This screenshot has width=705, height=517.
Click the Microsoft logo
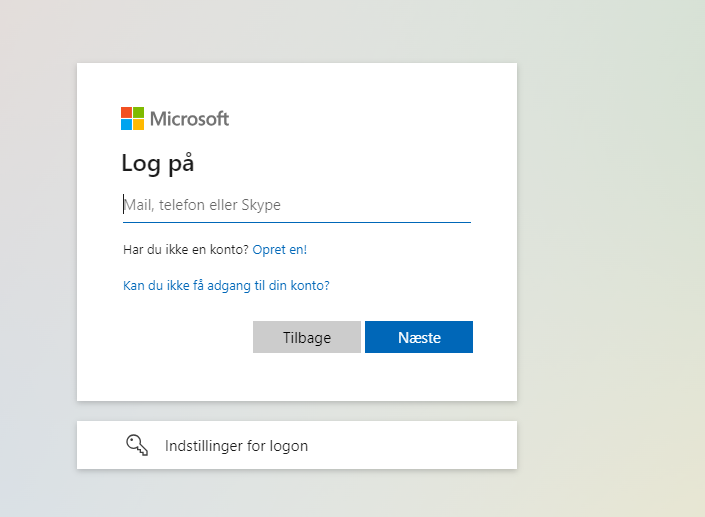[x=175, y=119]
